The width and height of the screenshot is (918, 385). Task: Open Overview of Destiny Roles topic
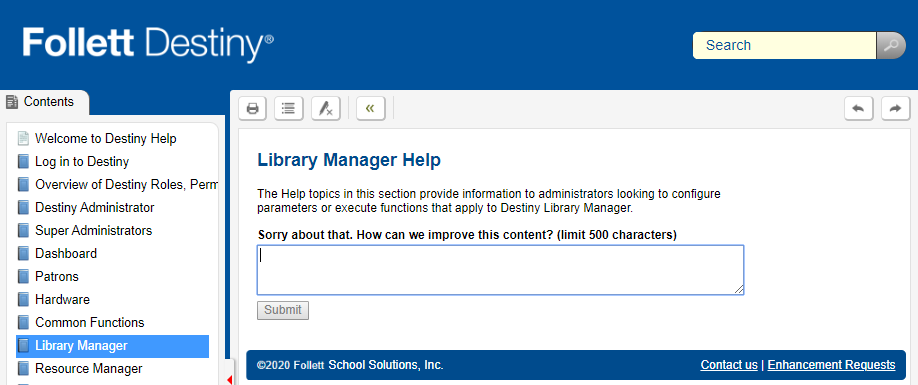click(x=126, y=184)
